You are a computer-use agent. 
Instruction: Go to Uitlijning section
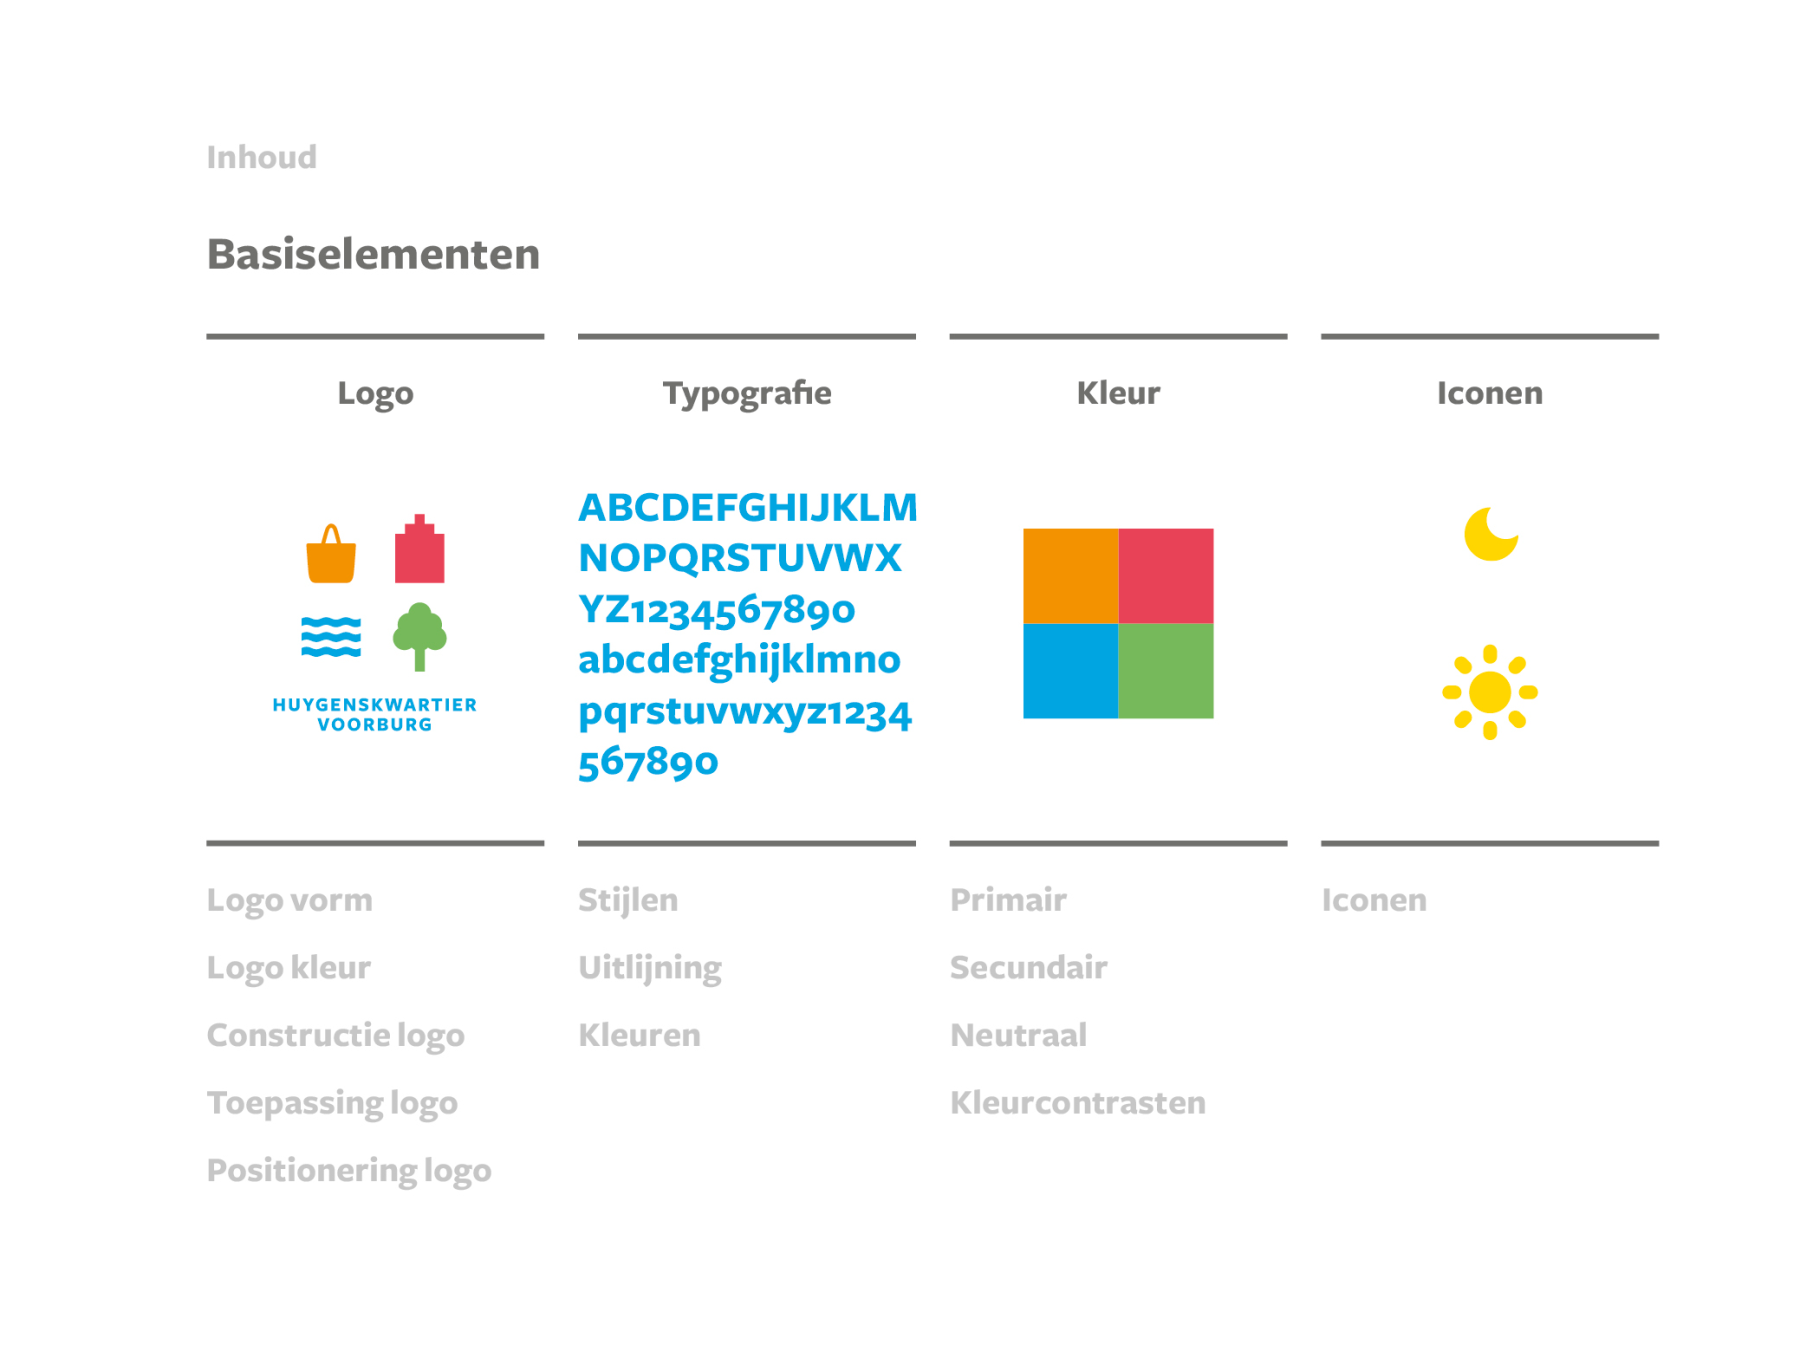(650, 968)
